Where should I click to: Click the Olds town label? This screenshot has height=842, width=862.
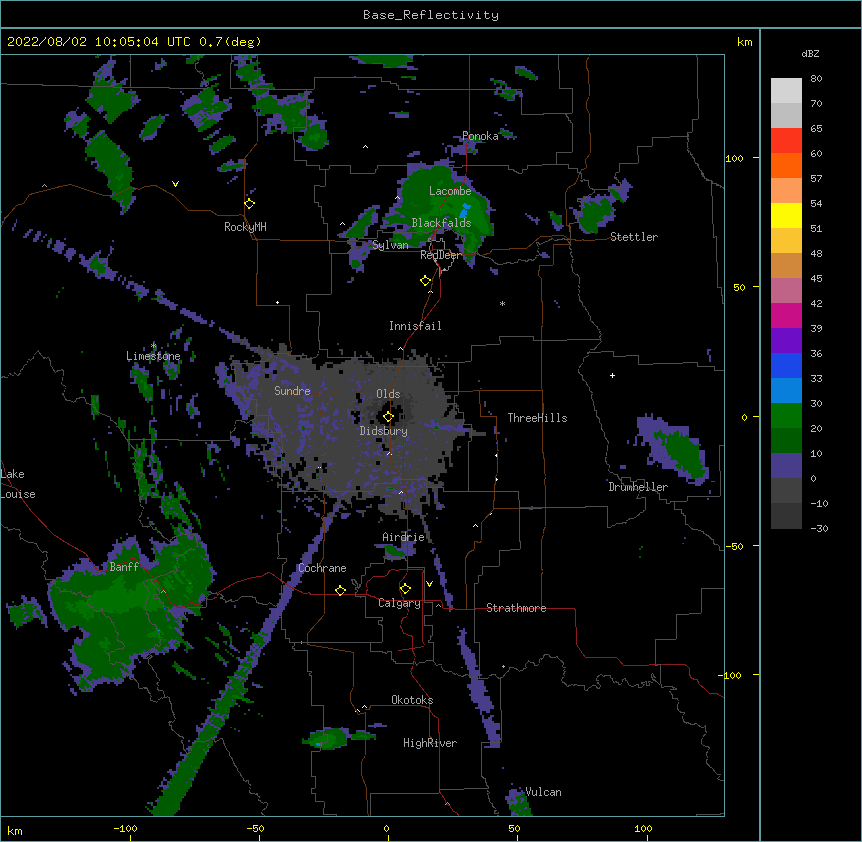pyautogui.click(x=388, y=394)
